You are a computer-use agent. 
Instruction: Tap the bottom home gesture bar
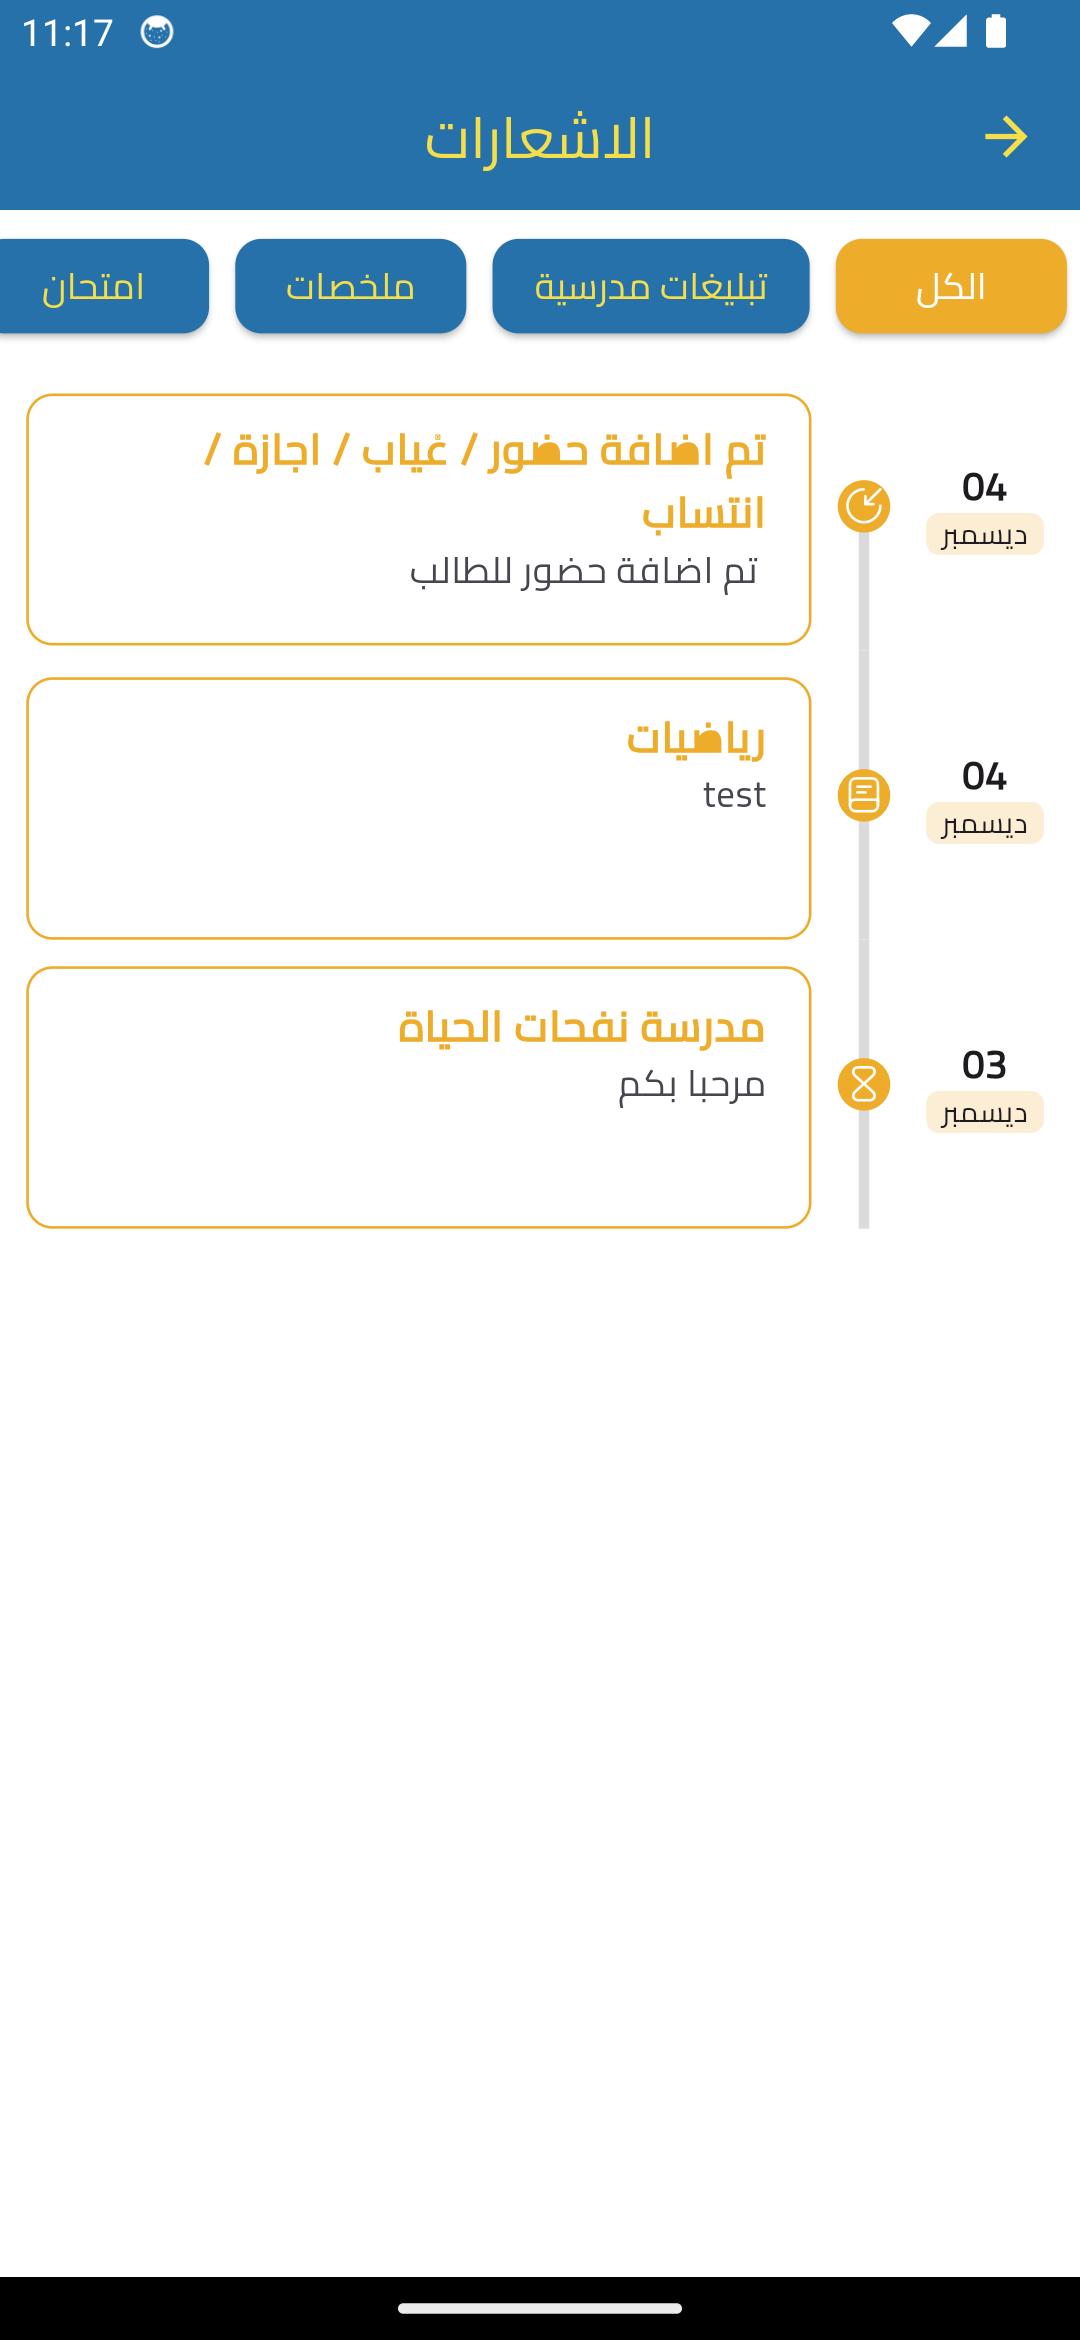click(540, 2308)
